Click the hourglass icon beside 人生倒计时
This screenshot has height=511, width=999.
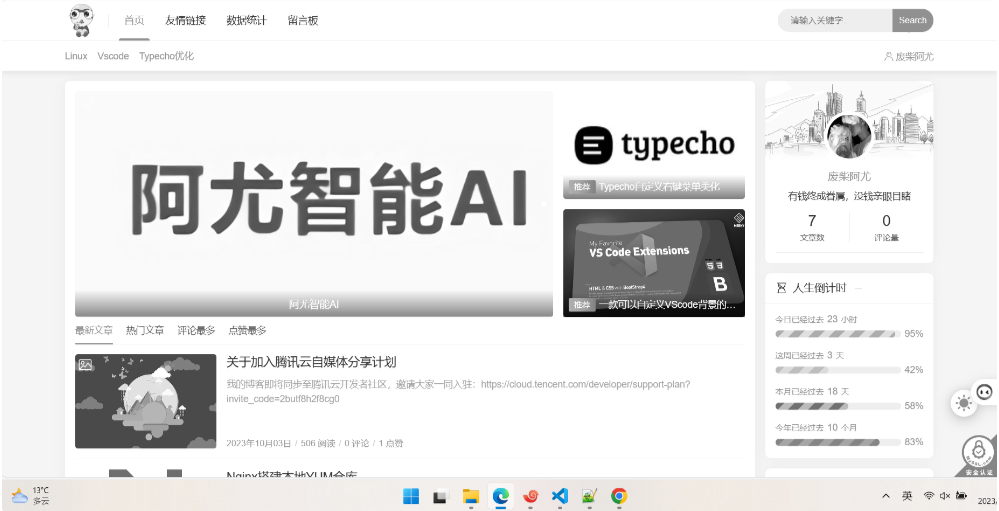pyautogui.click(x=782, y=288)
